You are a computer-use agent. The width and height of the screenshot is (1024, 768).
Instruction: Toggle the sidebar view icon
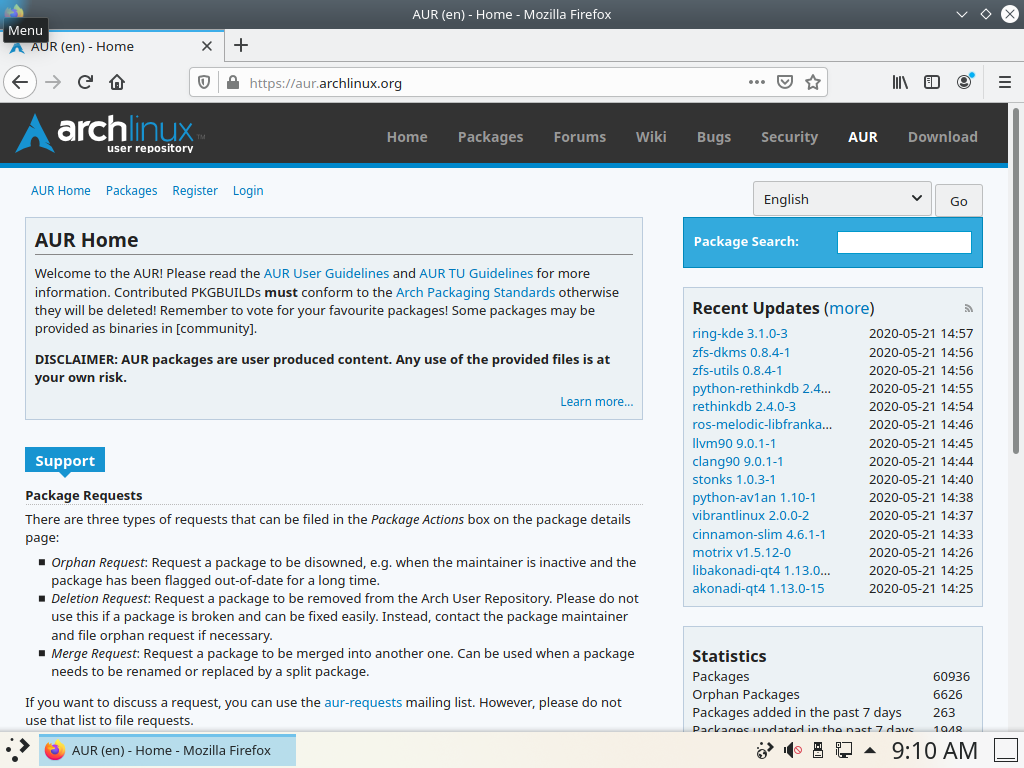tap(932, 82)
